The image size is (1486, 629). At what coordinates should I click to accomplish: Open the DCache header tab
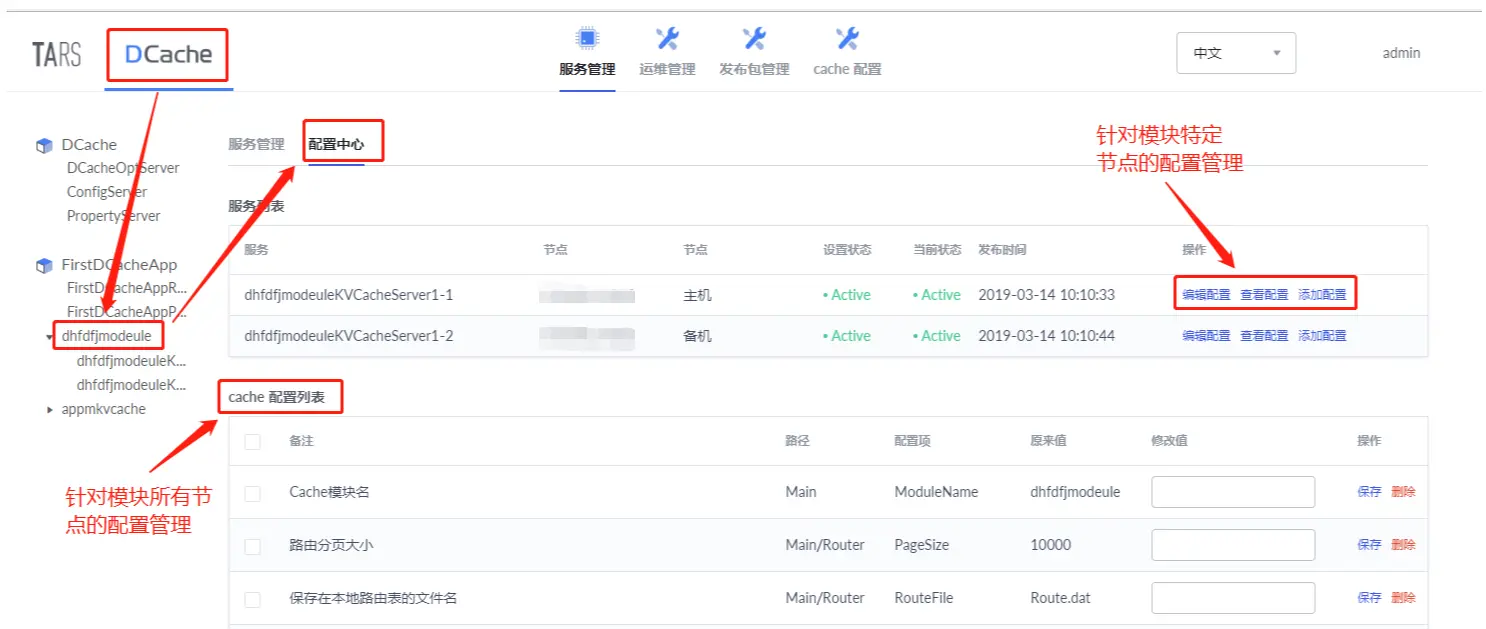point(168,54)
